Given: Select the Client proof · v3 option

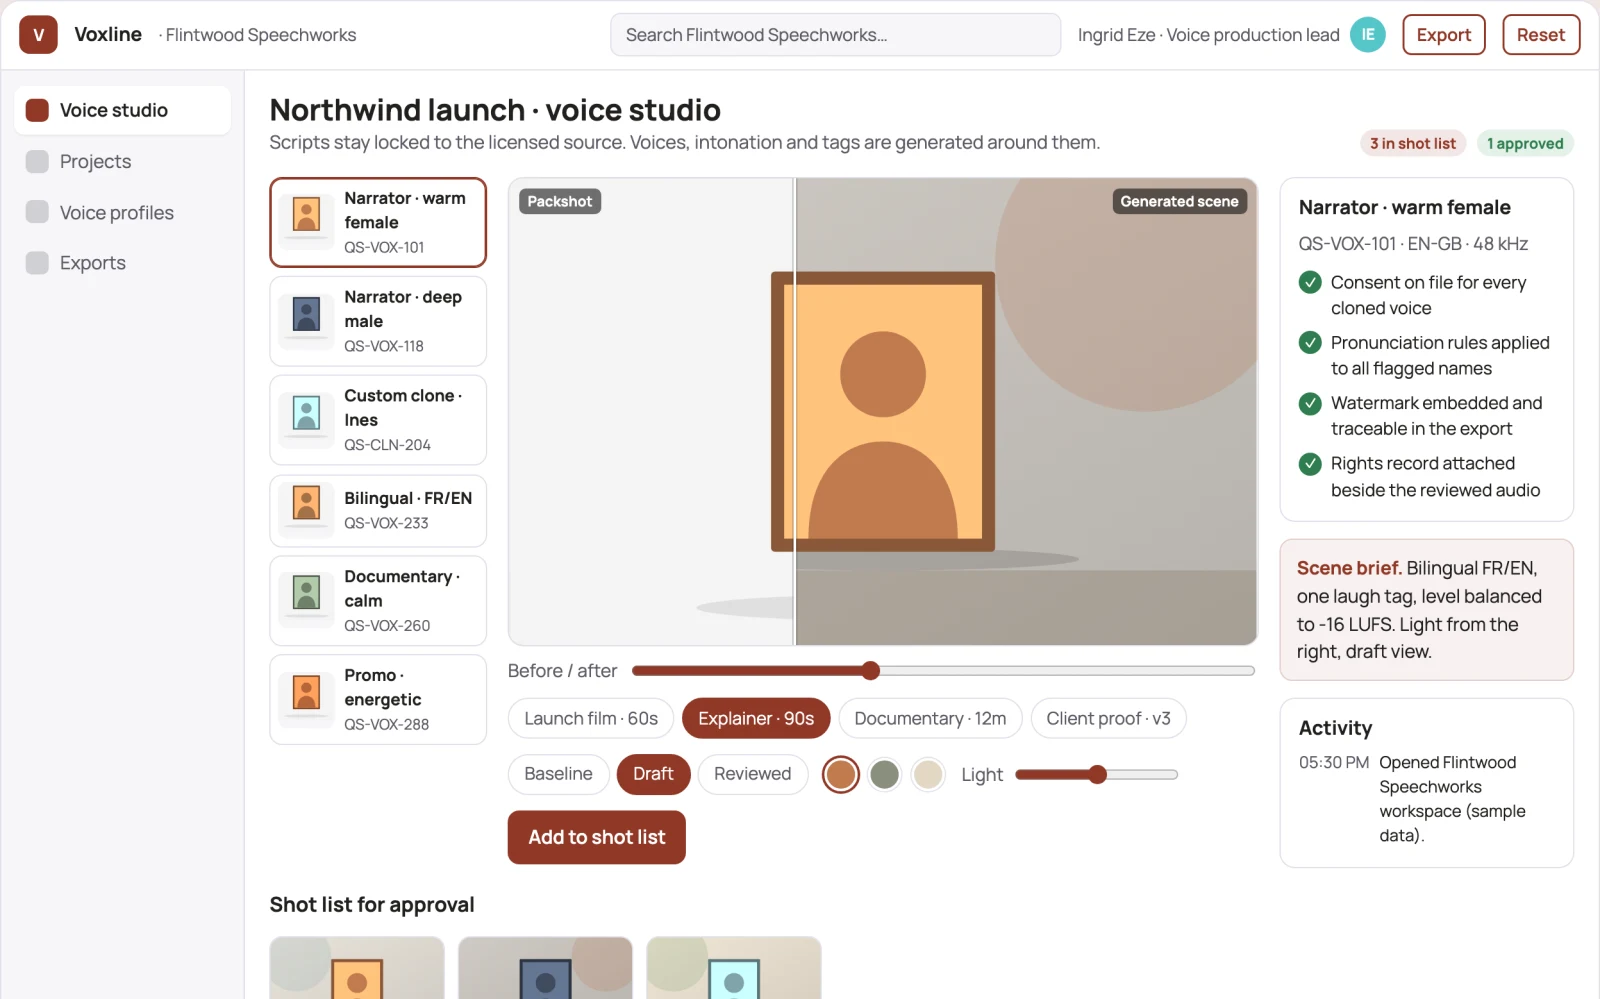Looking at the screenshot, I should [1108, 718].
